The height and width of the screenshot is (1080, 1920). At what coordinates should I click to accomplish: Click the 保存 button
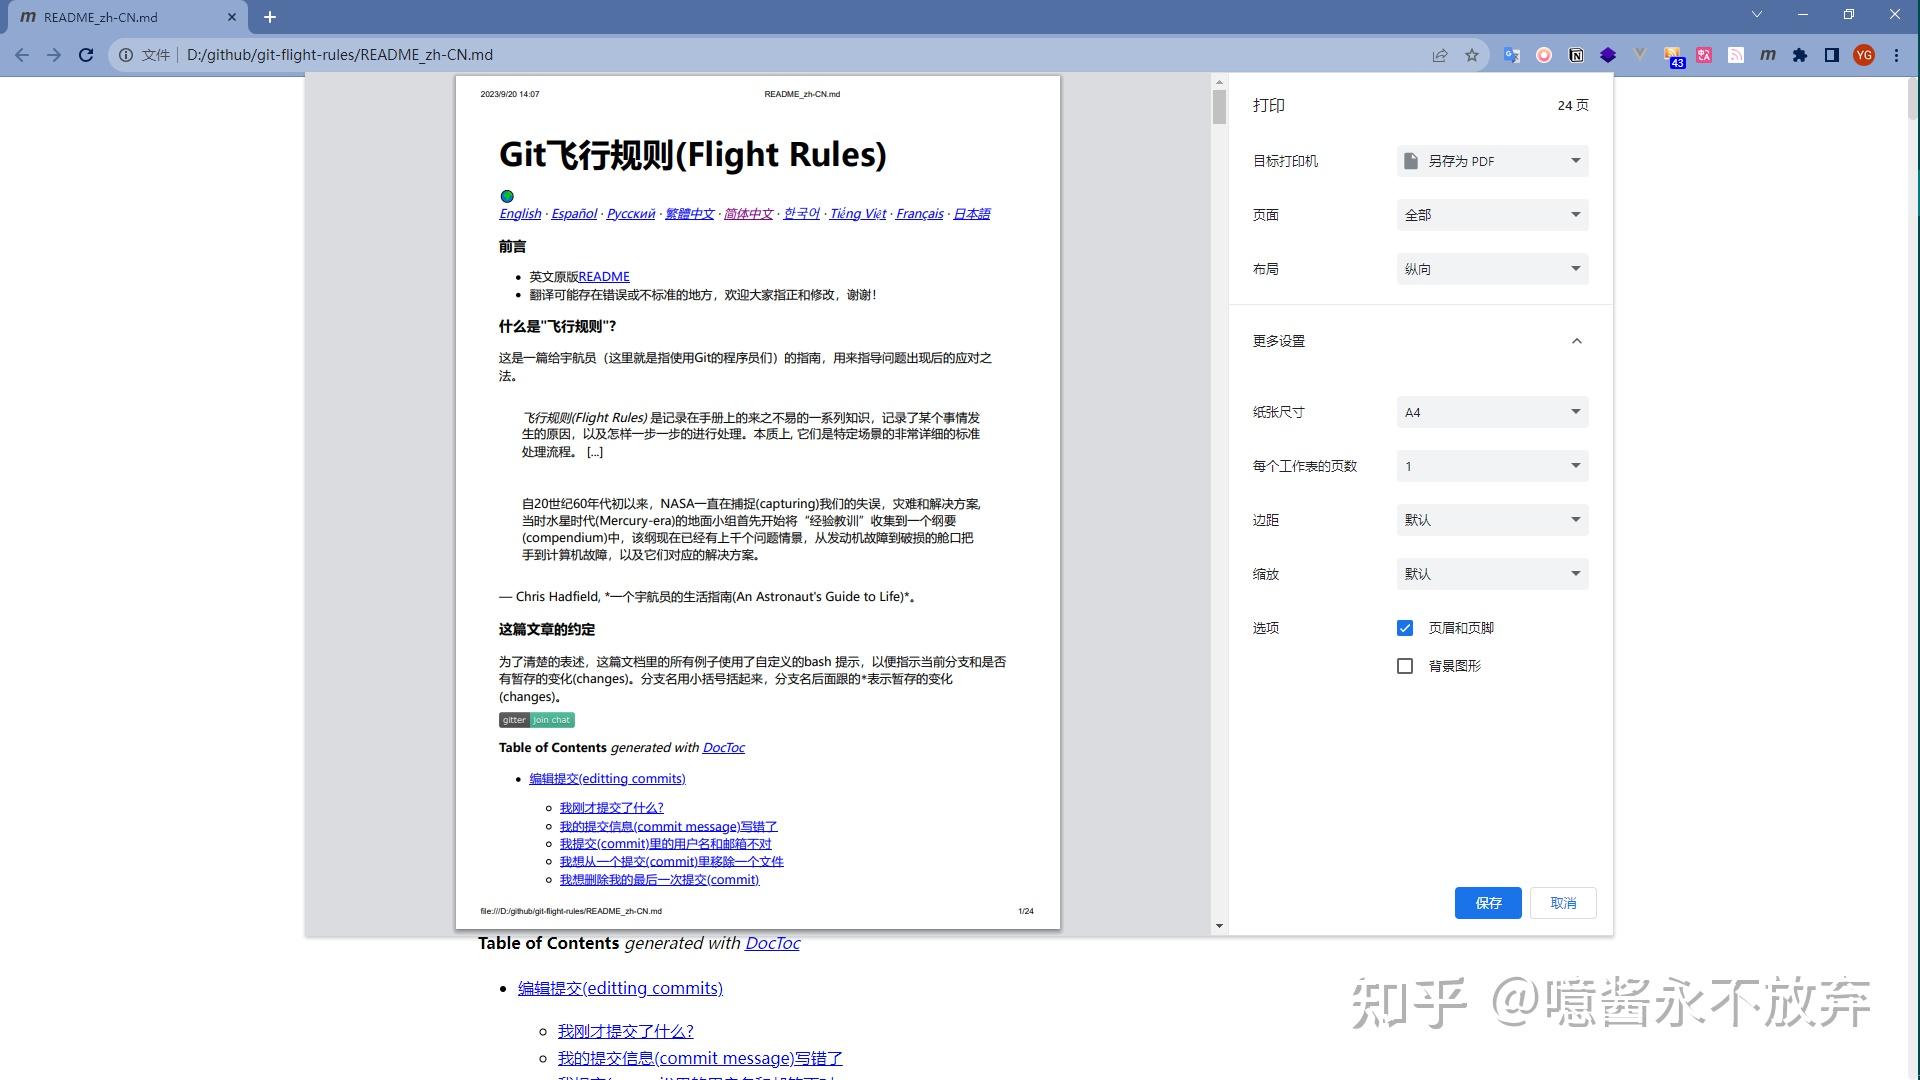(1488, 903)
